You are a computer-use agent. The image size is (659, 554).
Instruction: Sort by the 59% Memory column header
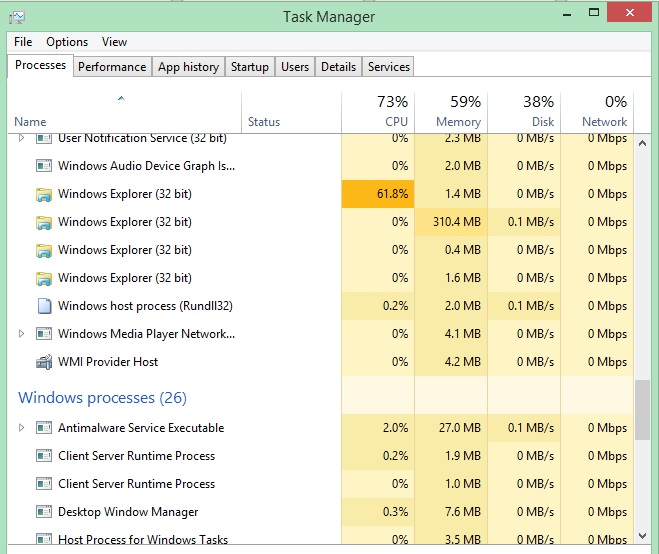point(451,113)
